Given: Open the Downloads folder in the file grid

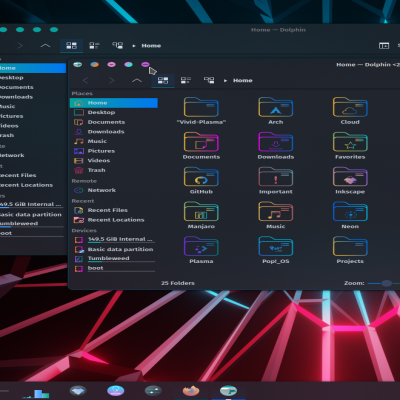Looking at the screenshot, I should pos(276,146).
